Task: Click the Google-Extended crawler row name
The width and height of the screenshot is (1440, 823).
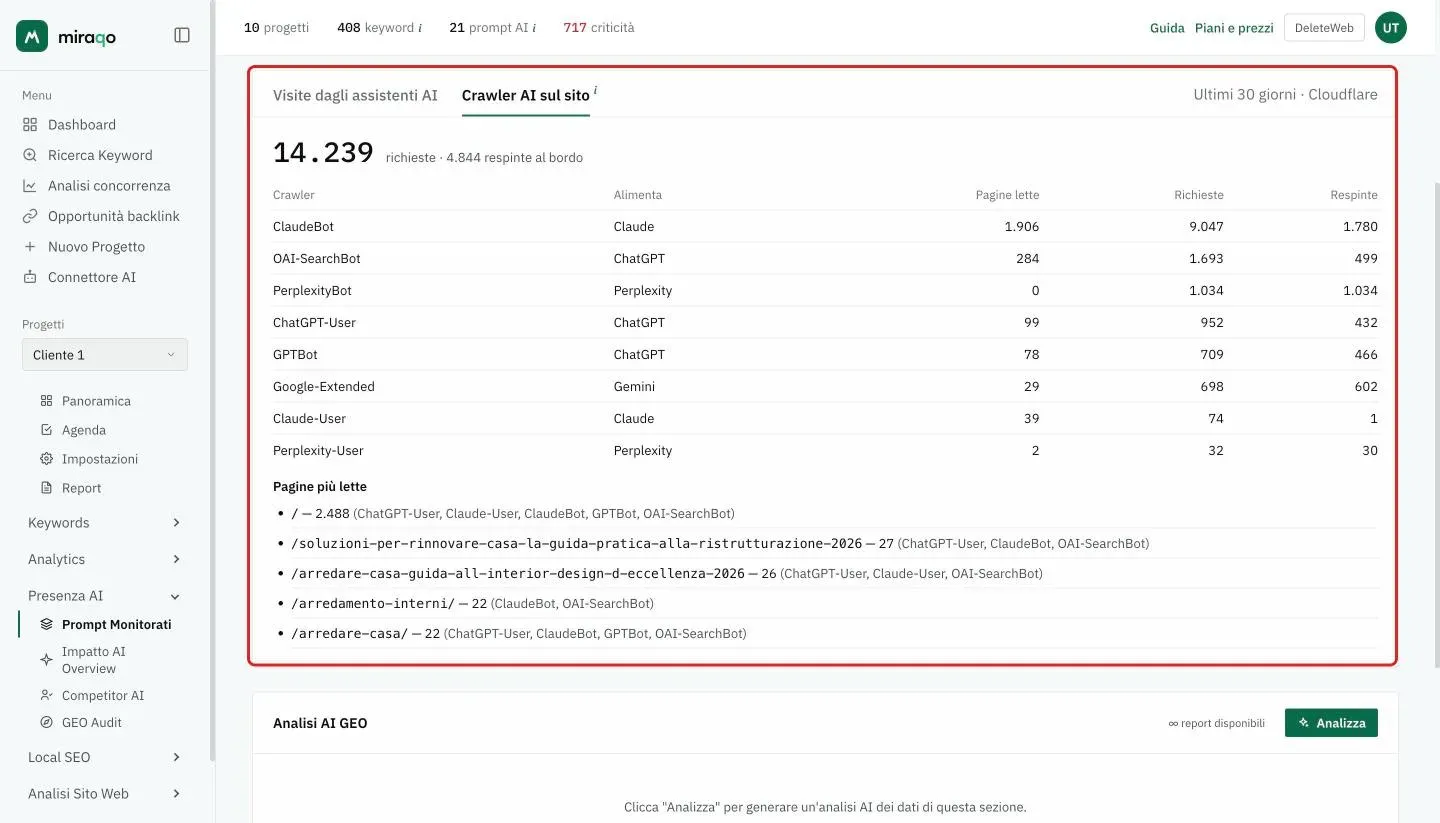Action: pyautogui.click(x=324, y=387)
